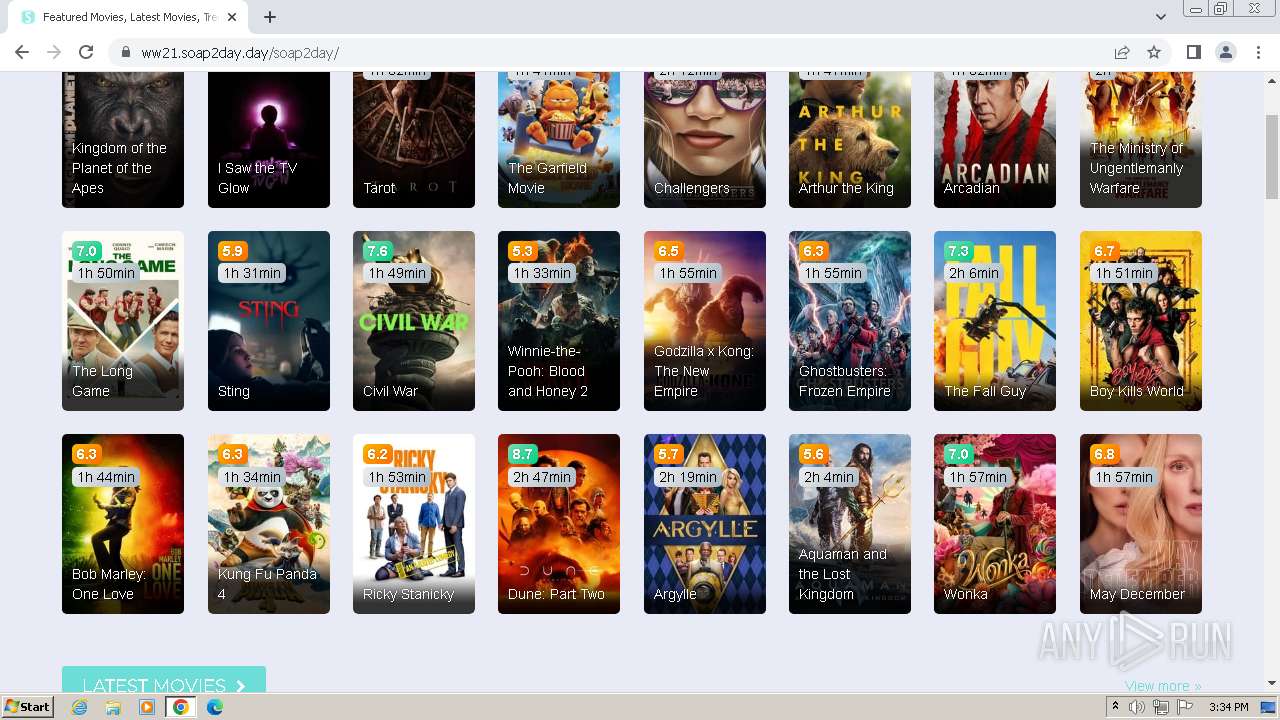Open Bob Marley: One Love poster
This screenshot has height=720, width=1280.
click(123, 524)
